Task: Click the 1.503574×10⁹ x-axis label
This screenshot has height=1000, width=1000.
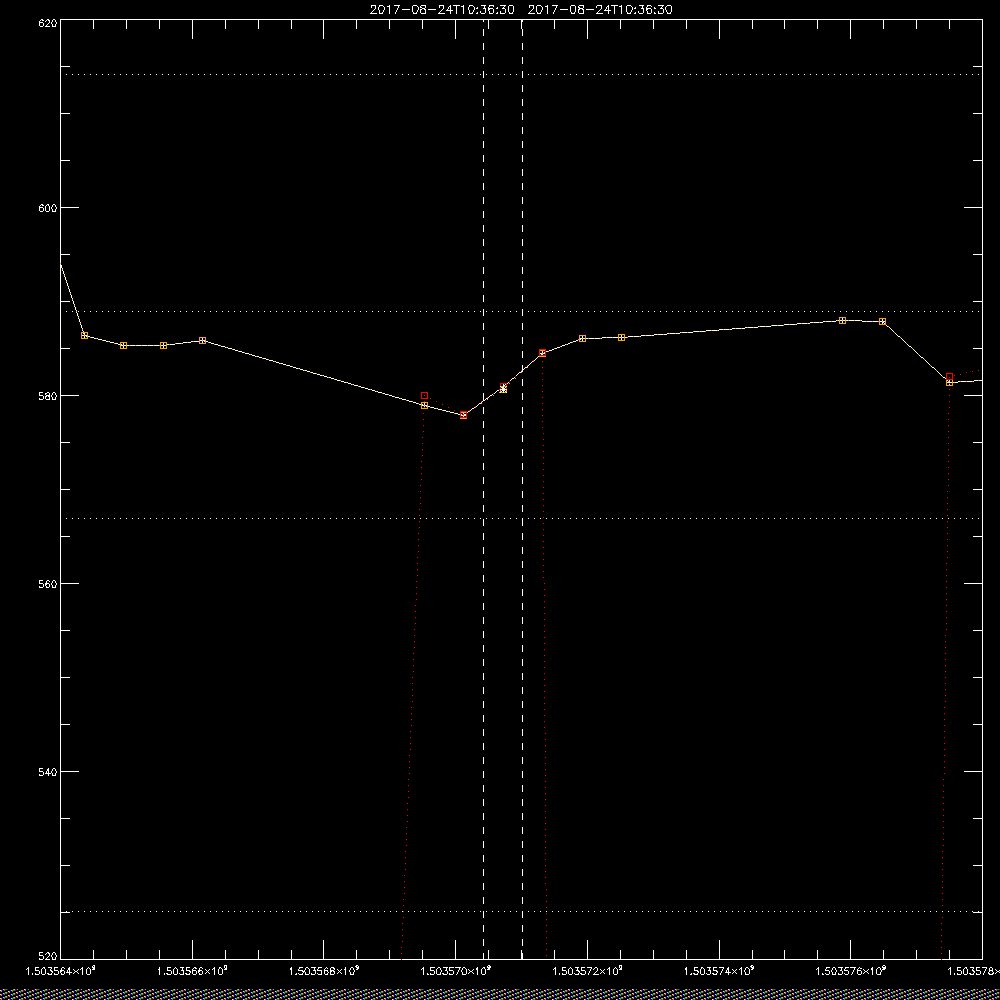Action: click(720, 971)
